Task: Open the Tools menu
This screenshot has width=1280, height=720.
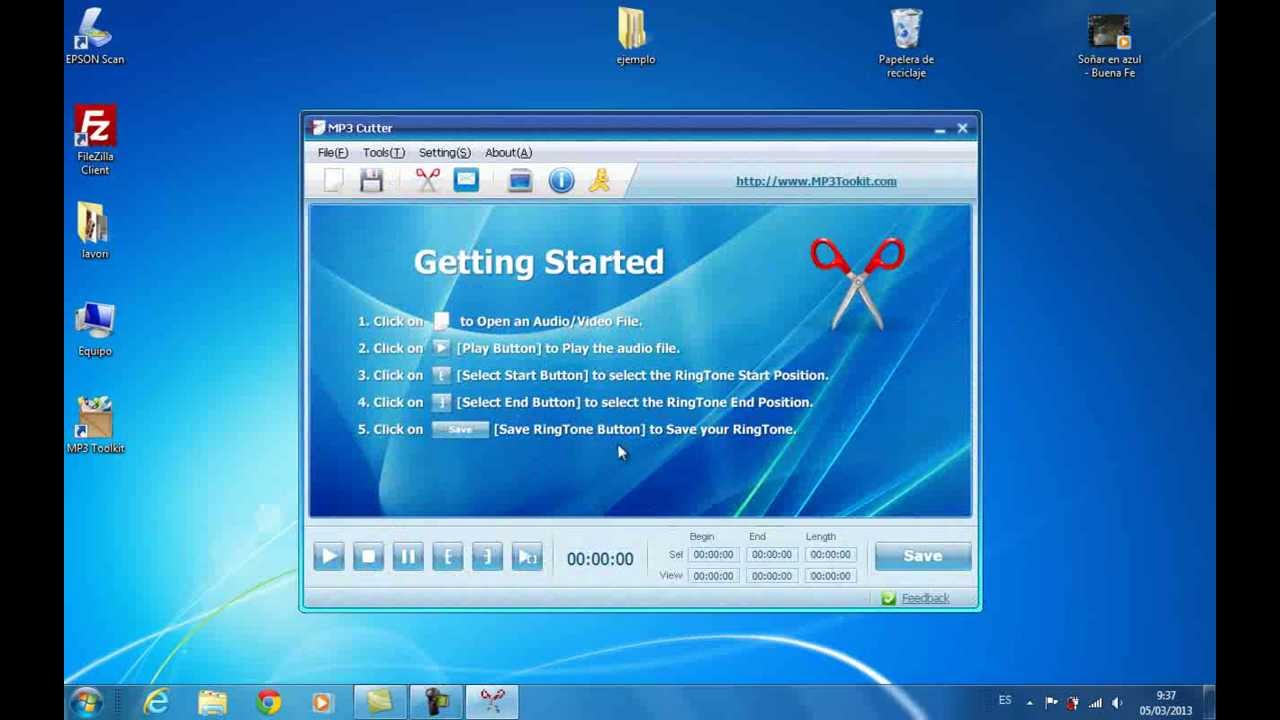Action: click(x=384, y=153)
